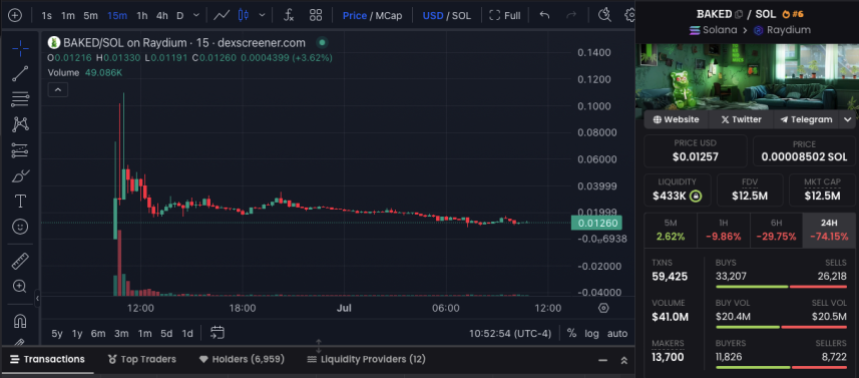This screenshot has height=378, width=859.
Task: Switch chart to MCap view
Action: (x=389, y=15)
